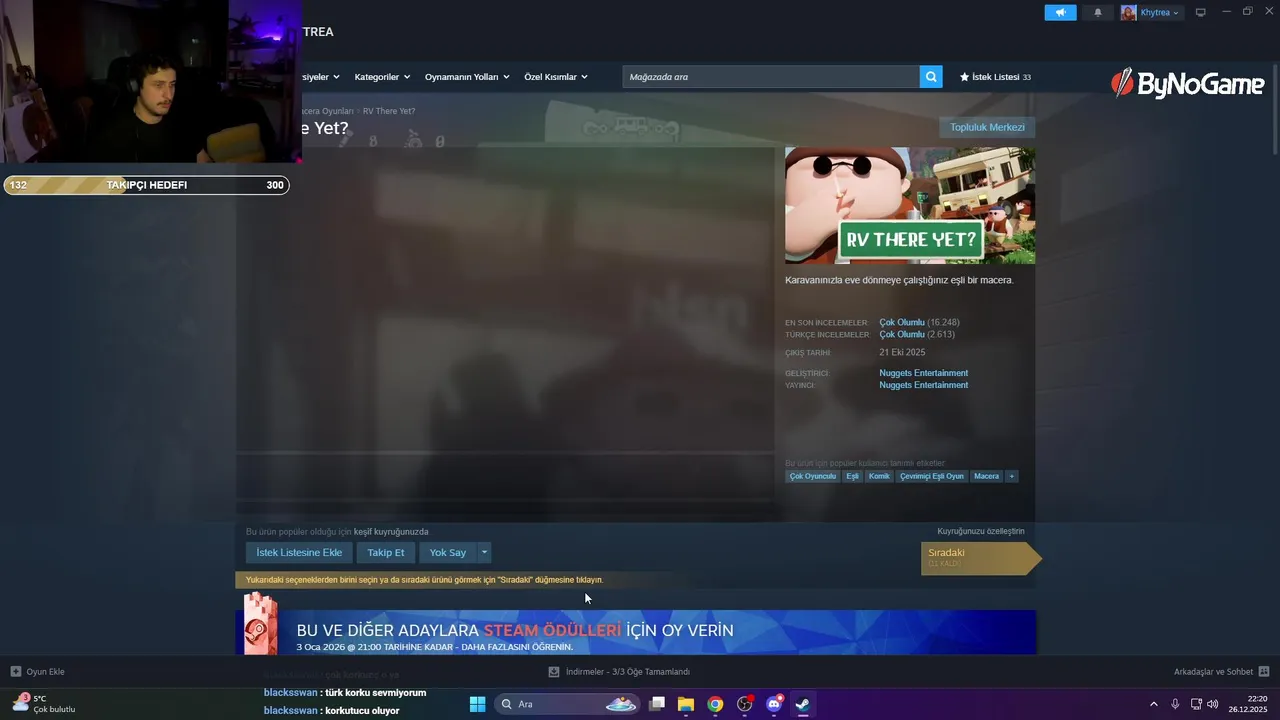The image size is (1280, 720).
Task: Open Task View in taskbar
Action: click(657, 704)
